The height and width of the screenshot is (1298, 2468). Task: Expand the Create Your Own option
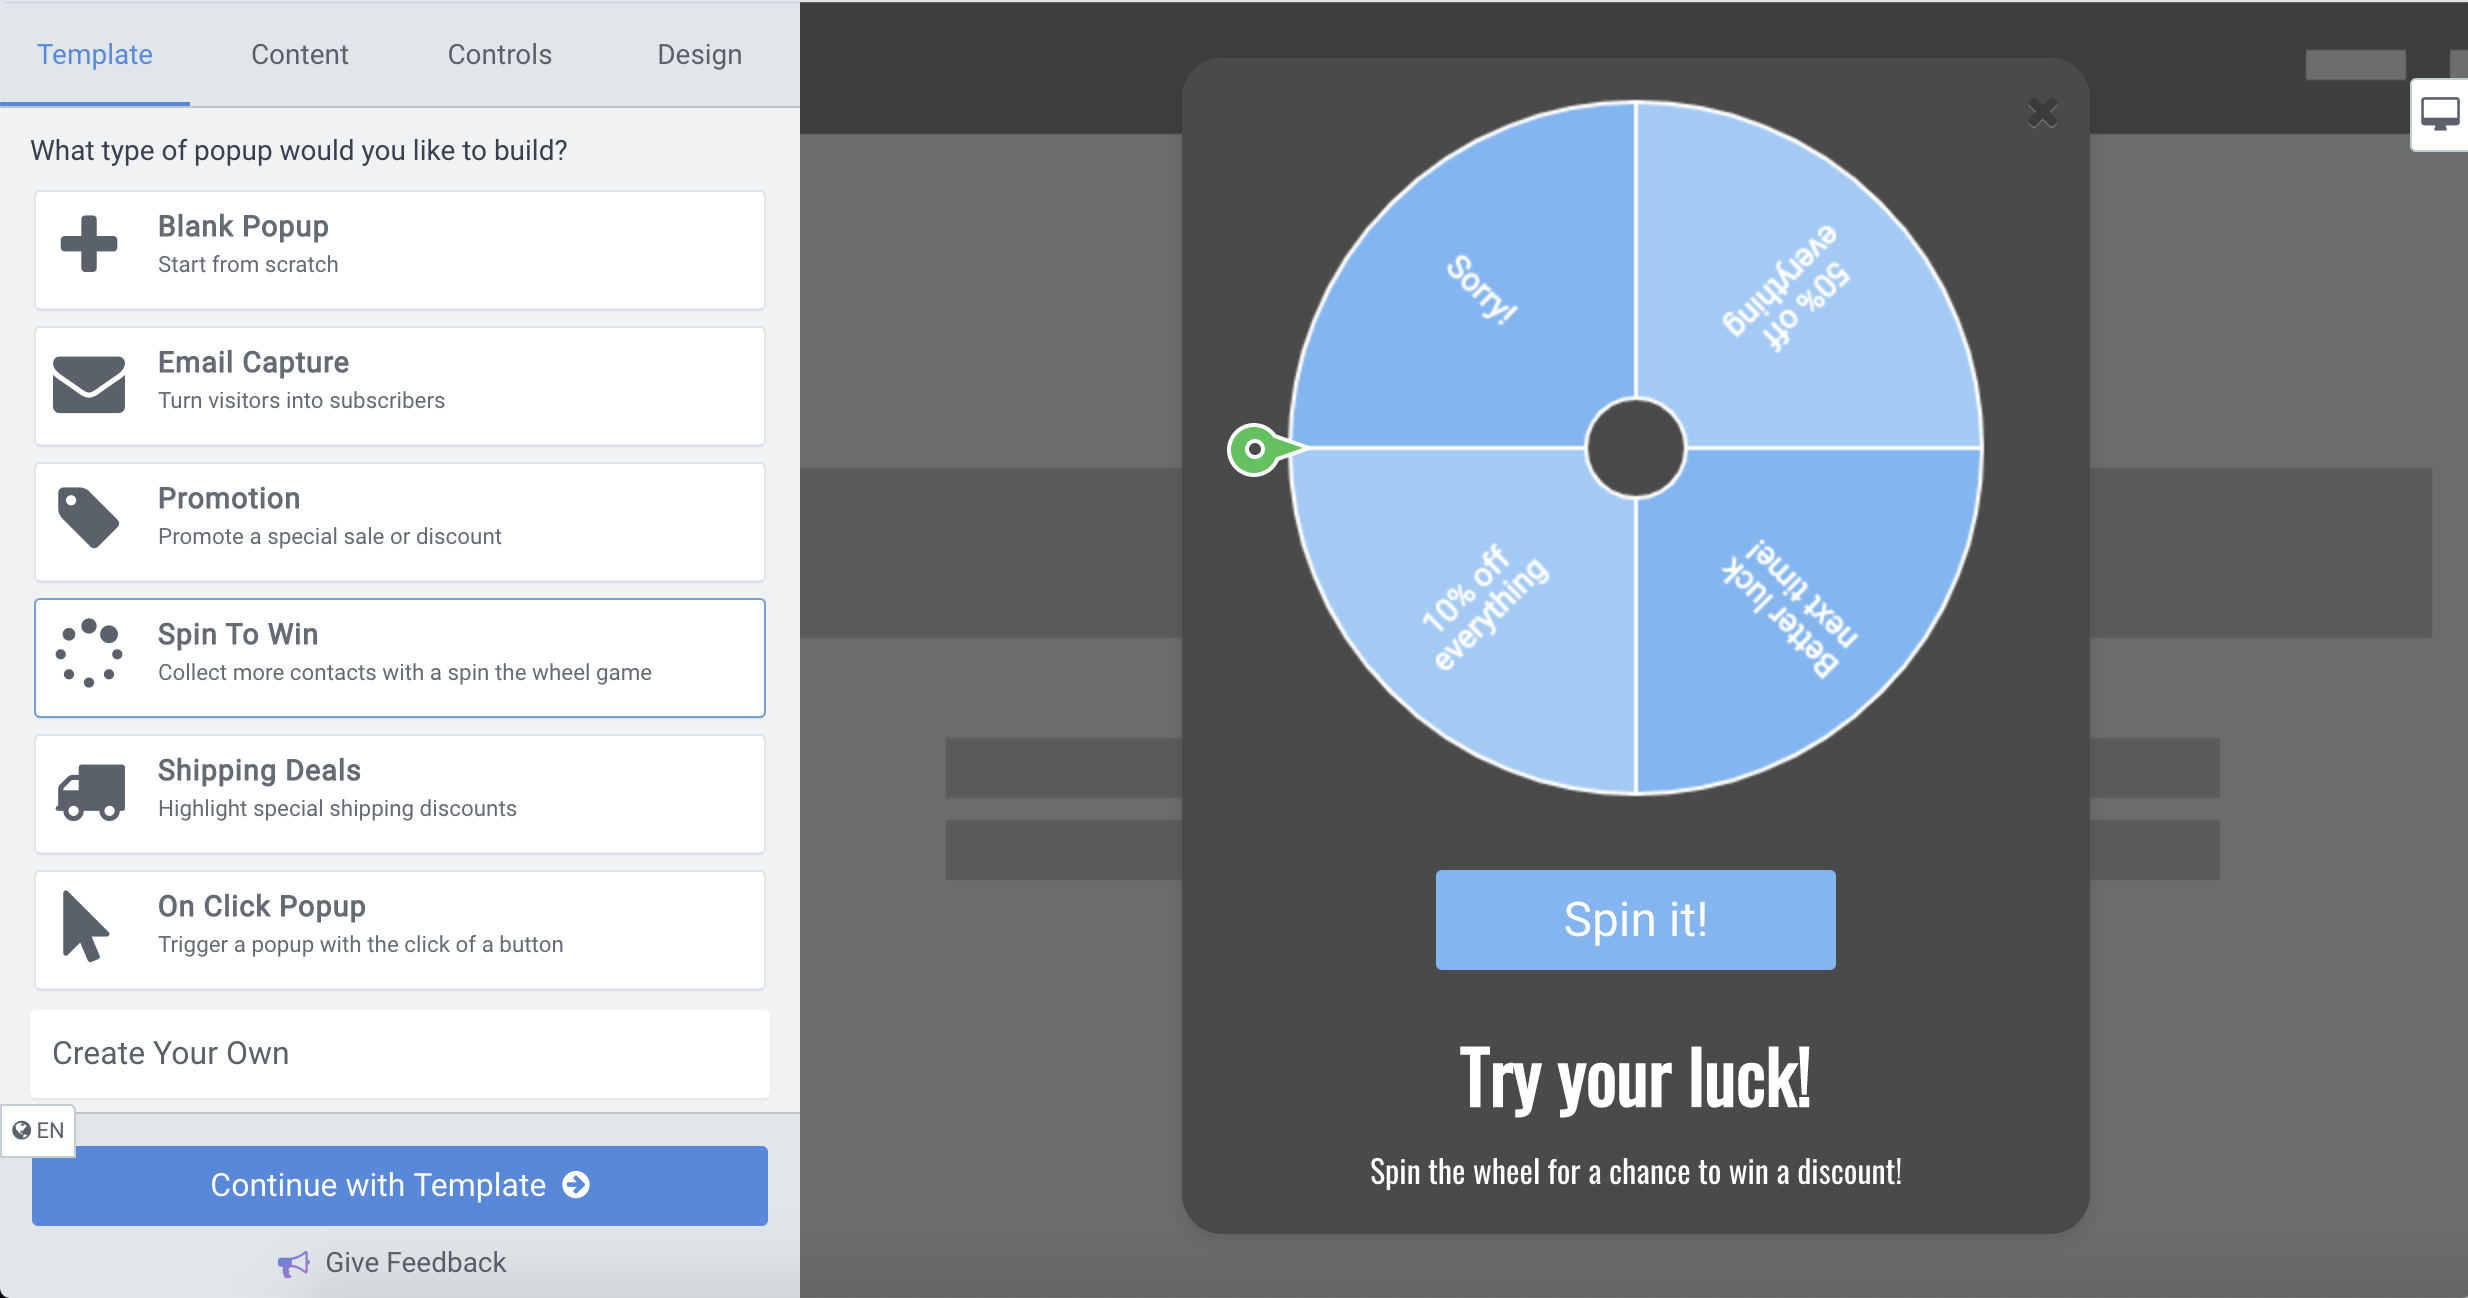[398, 1051]
